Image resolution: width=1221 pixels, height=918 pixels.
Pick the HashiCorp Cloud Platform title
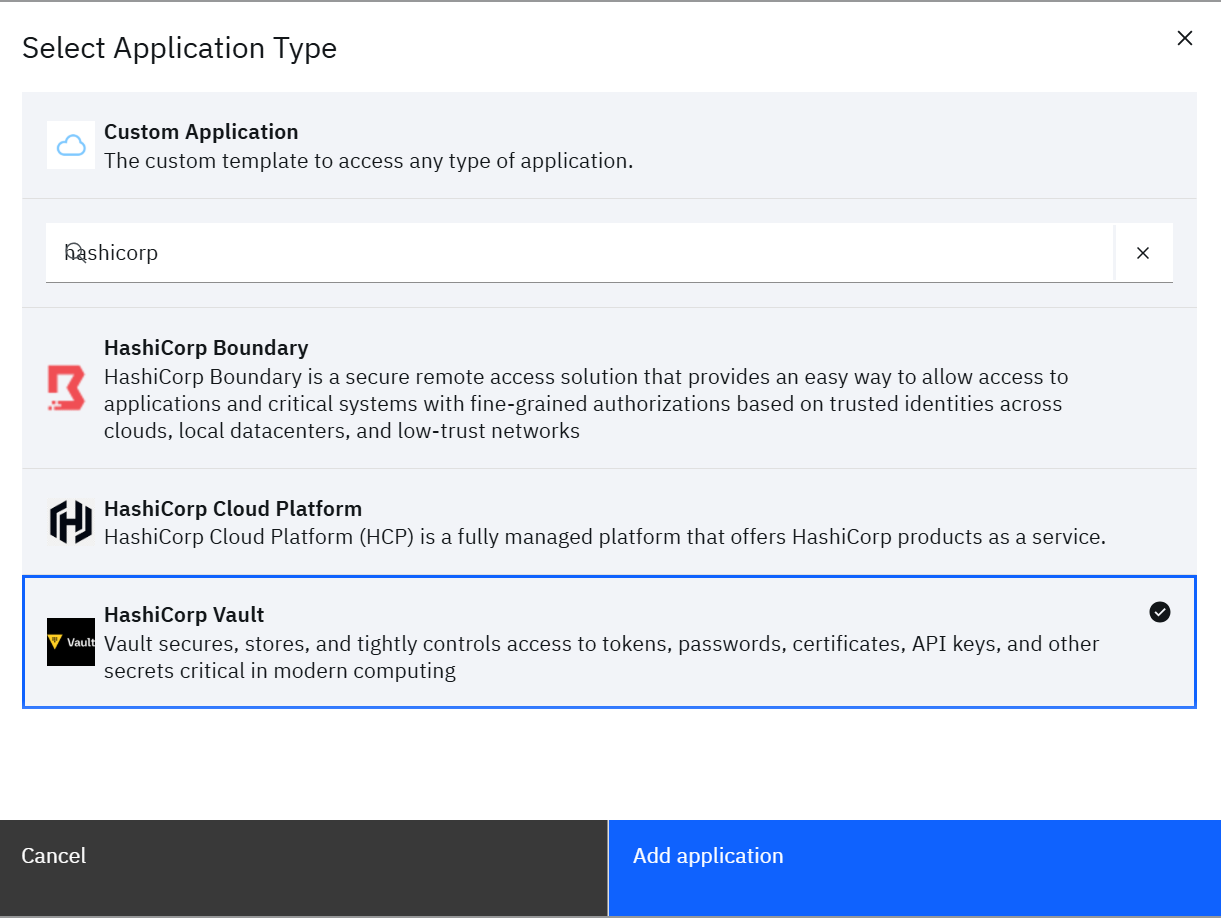(233, 509)
